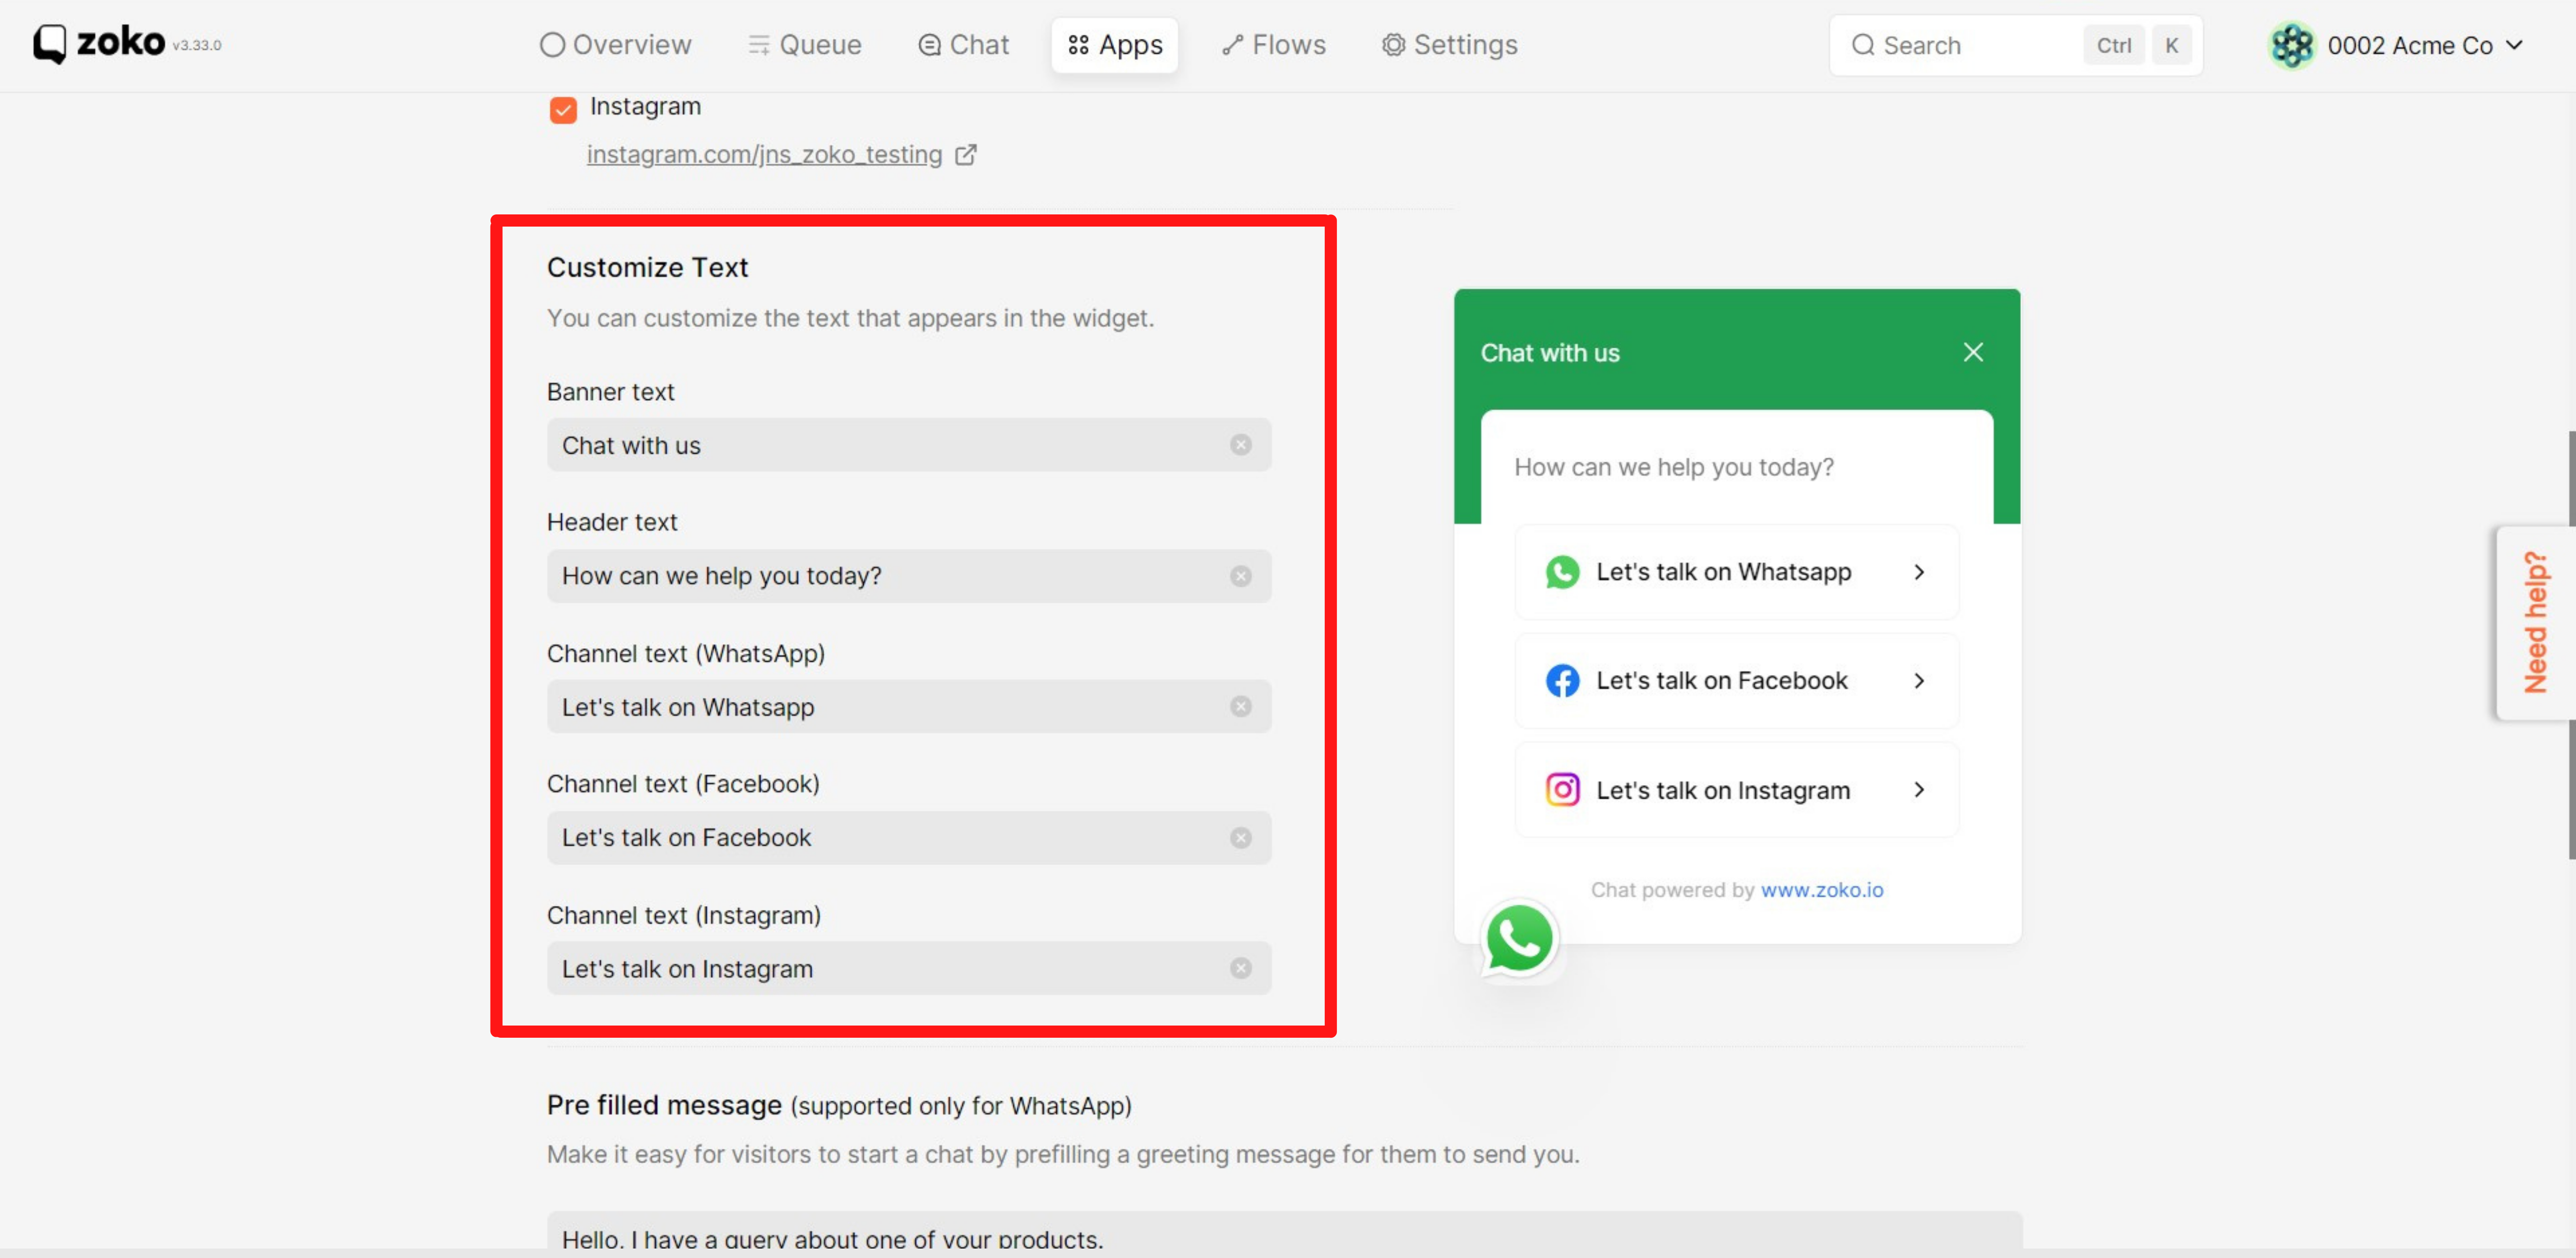
Task: Clear the WhatsApp channel text field
Action: (1240, 707)
